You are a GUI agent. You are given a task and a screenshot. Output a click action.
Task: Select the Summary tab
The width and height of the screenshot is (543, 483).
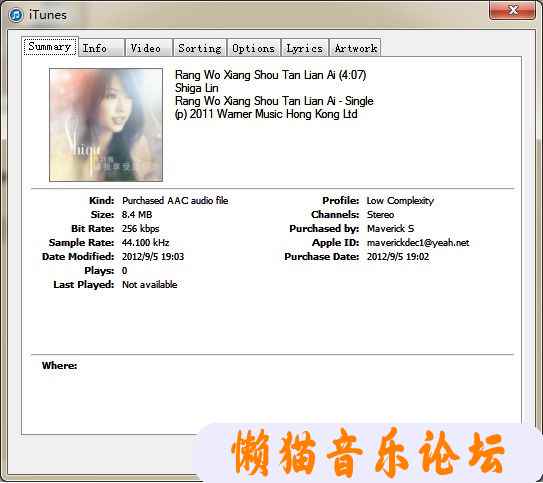point(50,46)
